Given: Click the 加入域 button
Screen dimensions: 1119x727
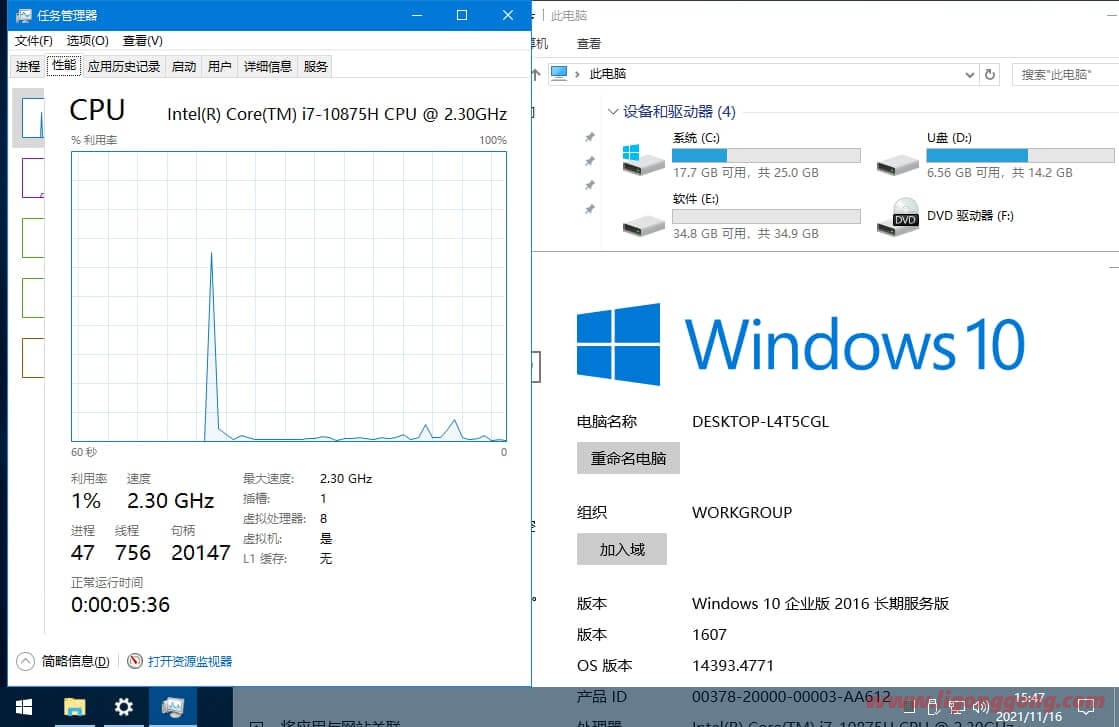Looking at the screenshot, I should (x=622, y=549).
